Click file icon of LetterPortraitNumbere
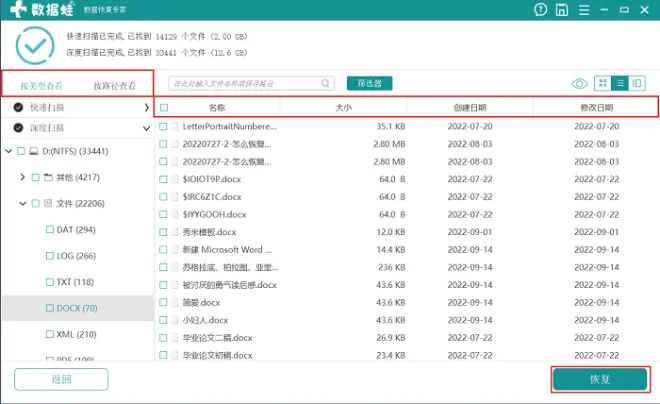Screen dimensions: 660x404 pos(175,126)
